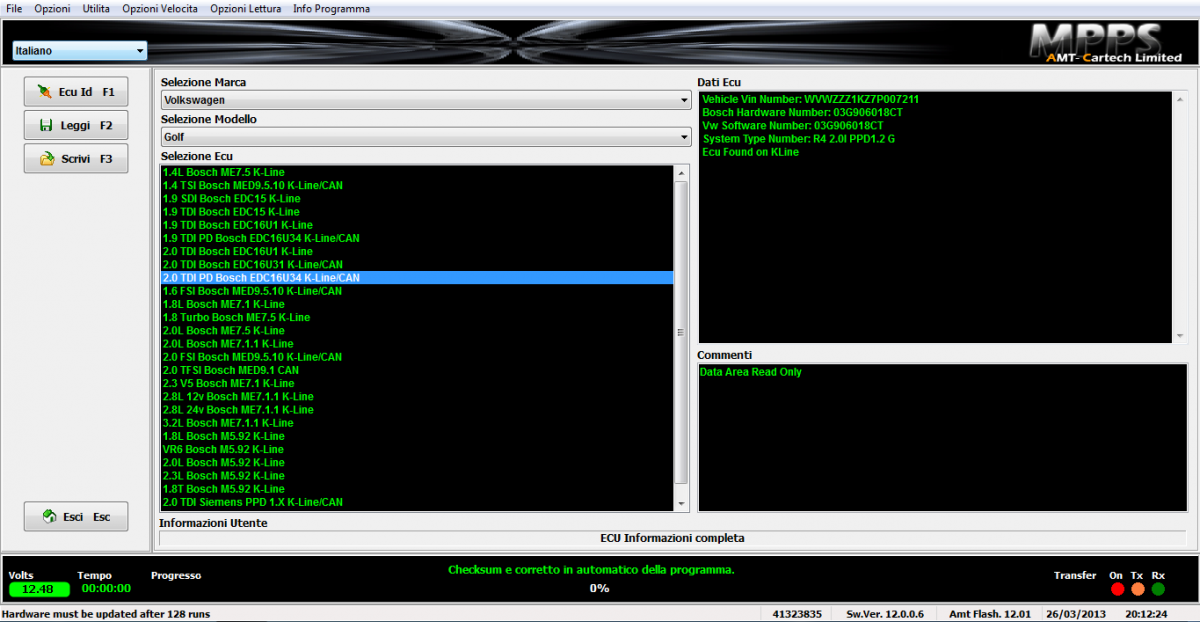Click the Dati Ecu scrollbar down arrow
Image resolution: width=1200 pixels, height=622 pixels.
pos(1180,336)
